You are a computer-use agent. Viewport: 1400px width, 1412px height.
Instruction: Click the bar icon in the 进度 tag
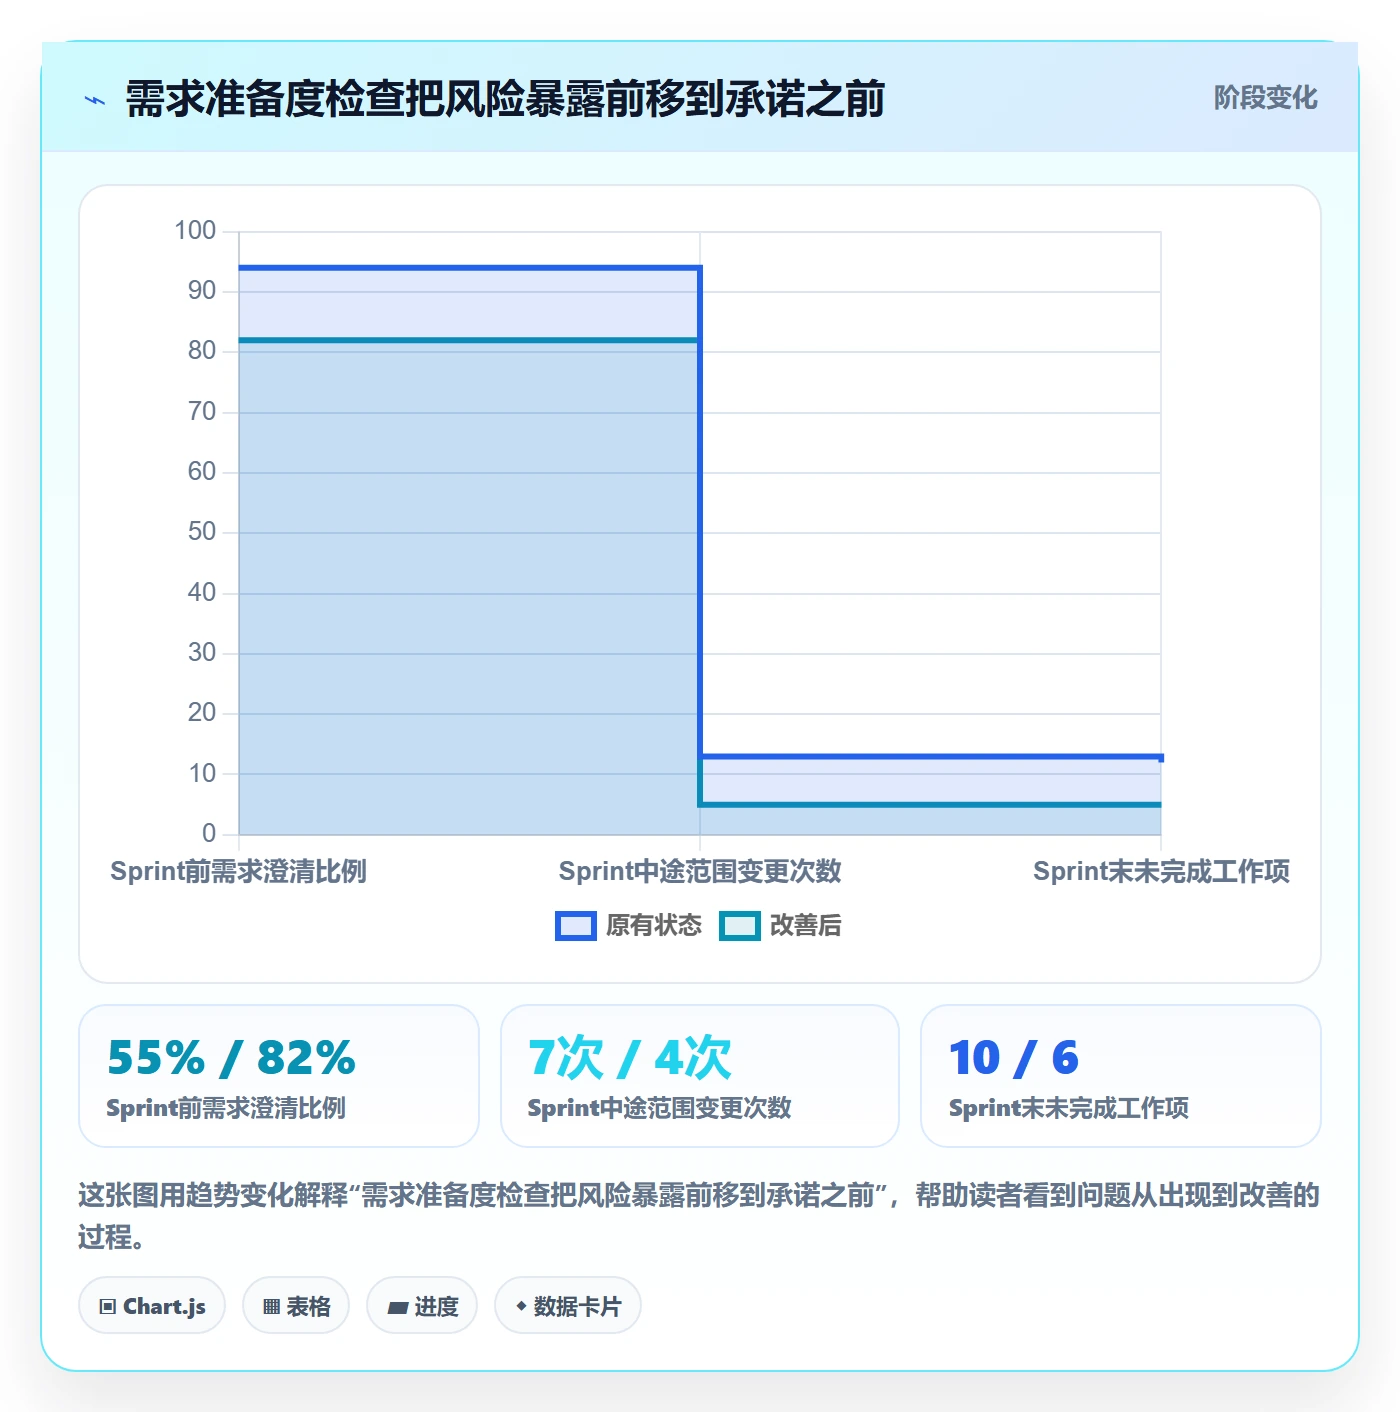pyautogui.click(x=398, y=1307)
